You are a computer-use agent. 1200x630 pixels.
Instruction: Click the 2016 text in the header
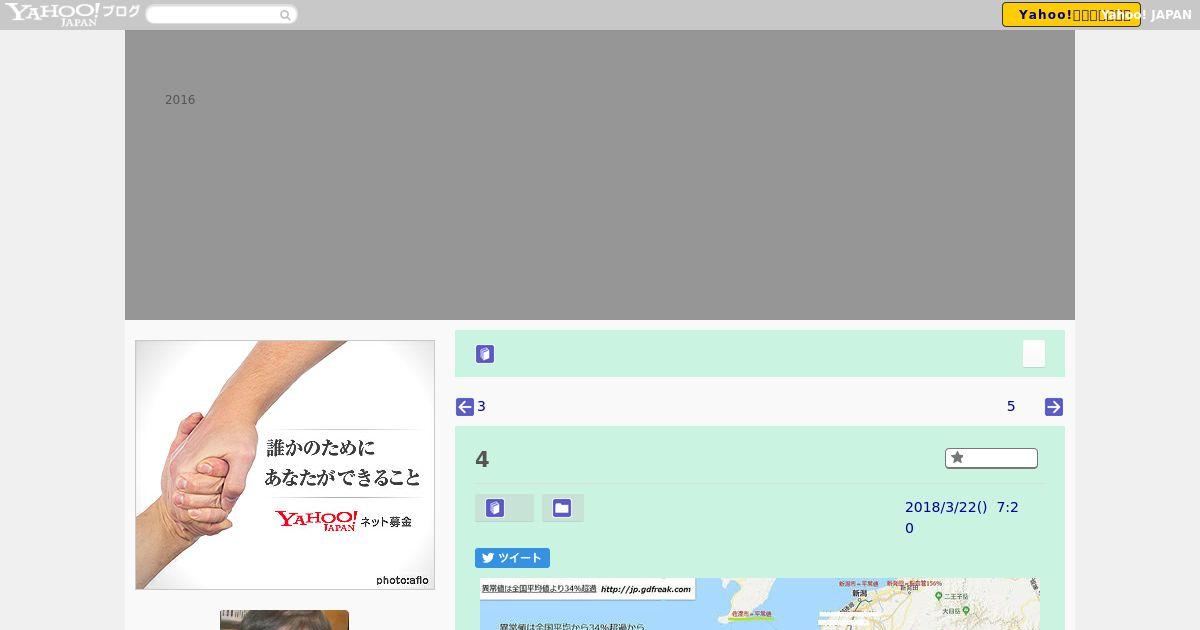(x=180, y=100)
